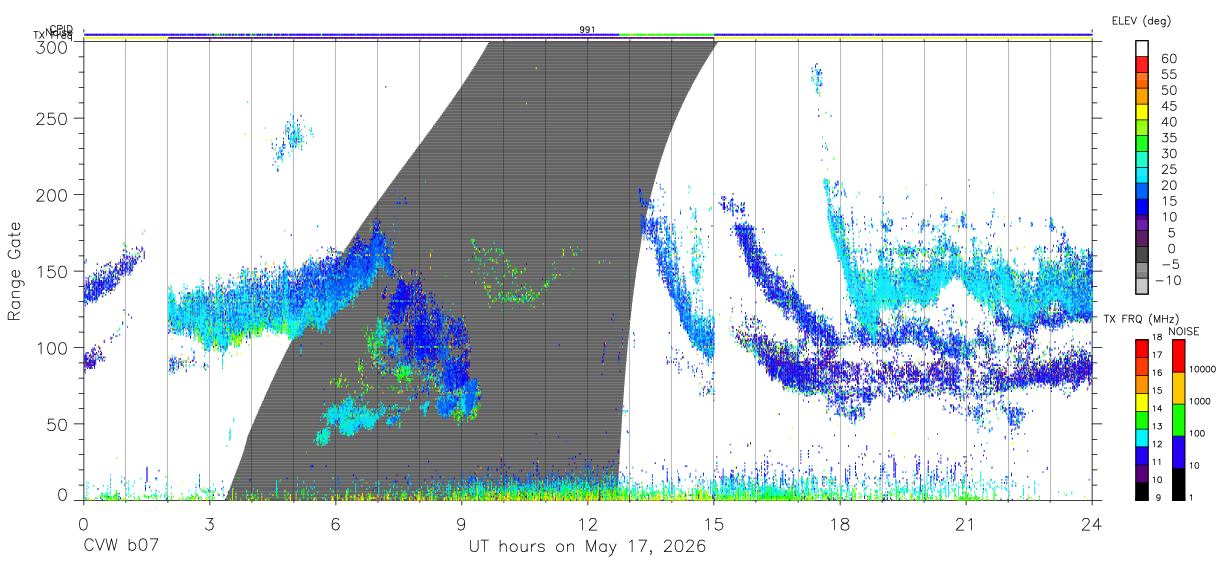The image size is (1228, 567).
Task: Click the black segment of the NOISE color bar
Action: (x=1180, y=484)
